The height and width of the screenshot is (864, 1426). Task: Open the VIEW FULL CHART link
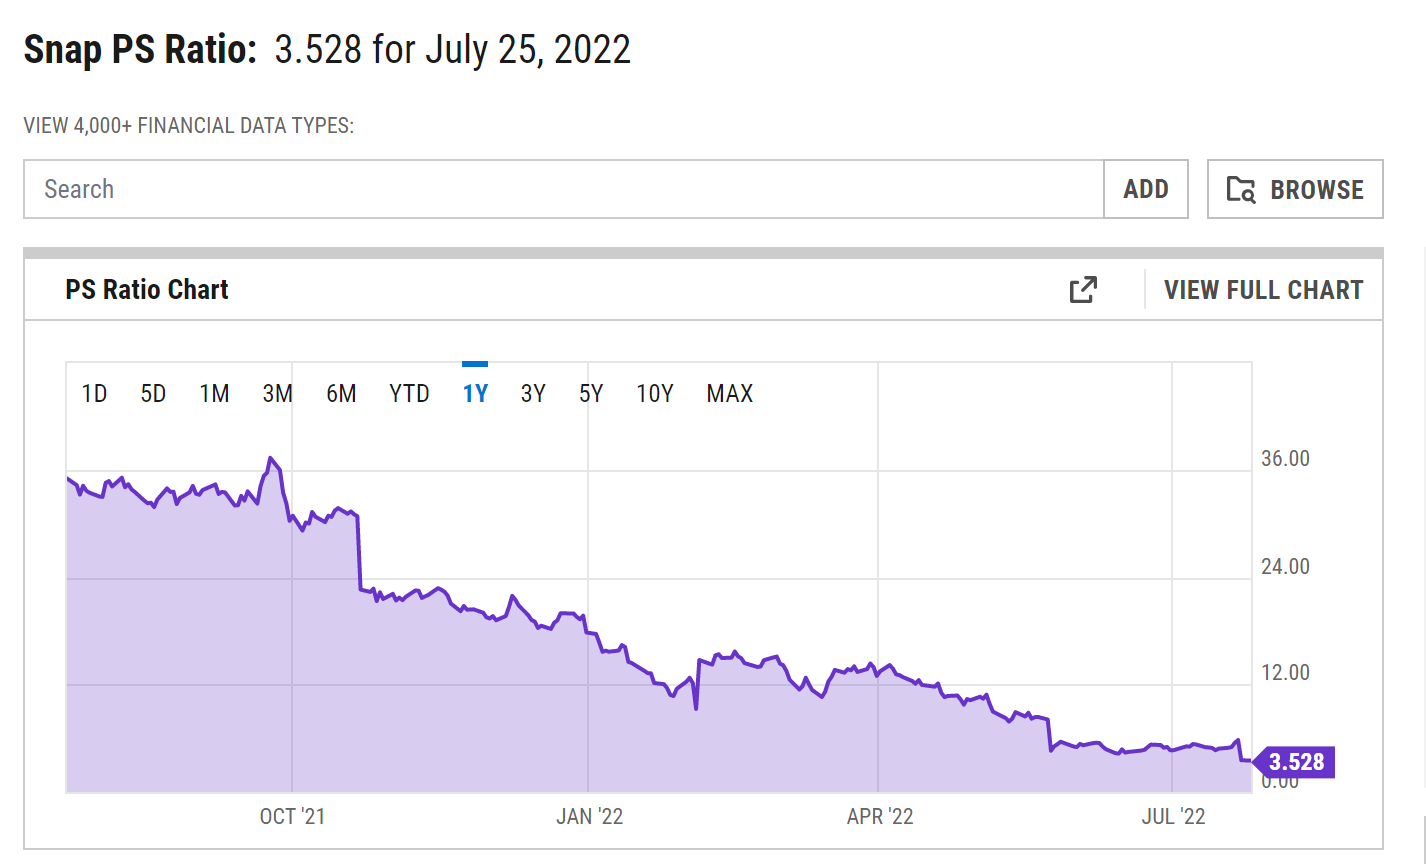coord(1263,290)
